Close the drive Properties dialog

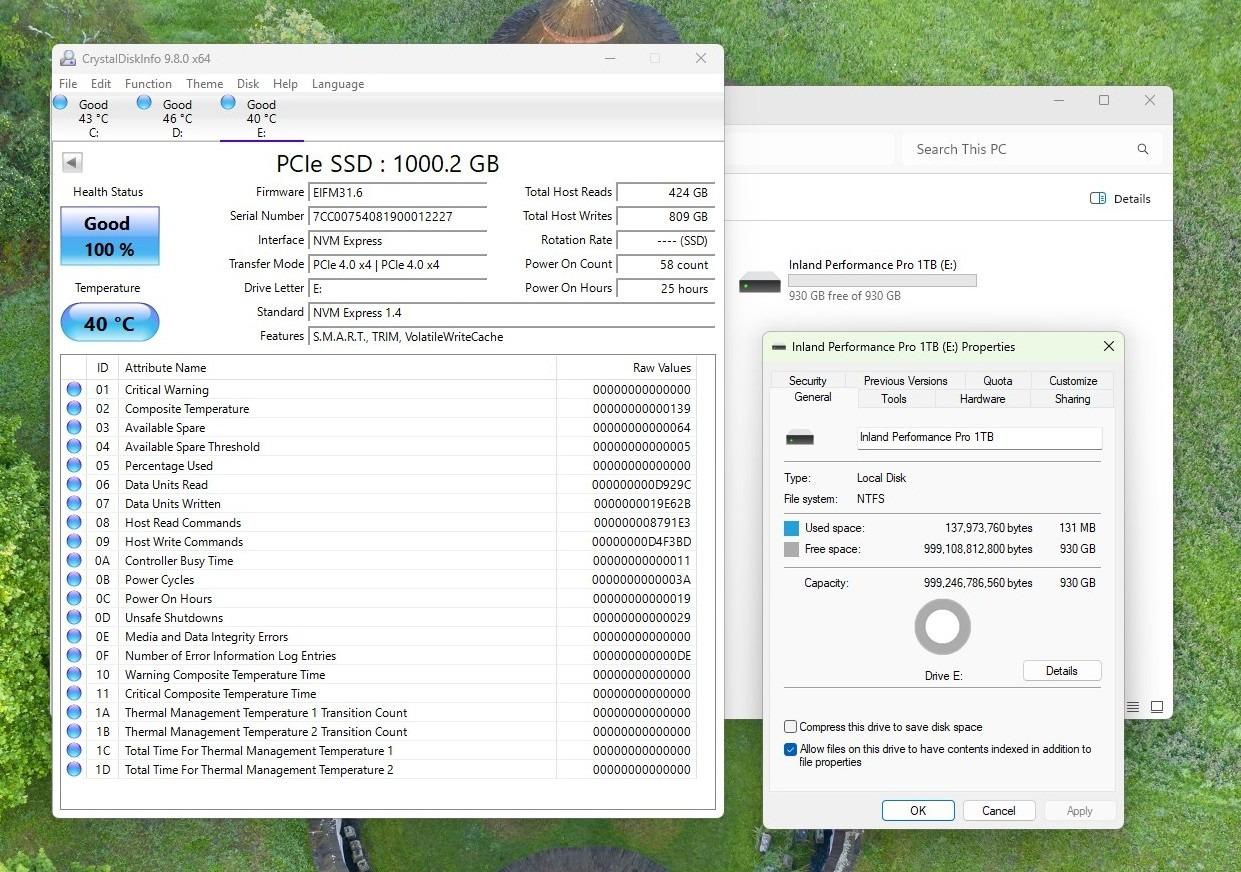click(x=1108, y=346)
